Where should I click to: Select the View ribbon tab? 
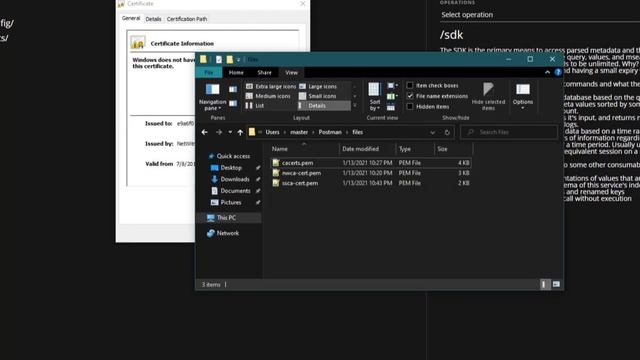291,73
